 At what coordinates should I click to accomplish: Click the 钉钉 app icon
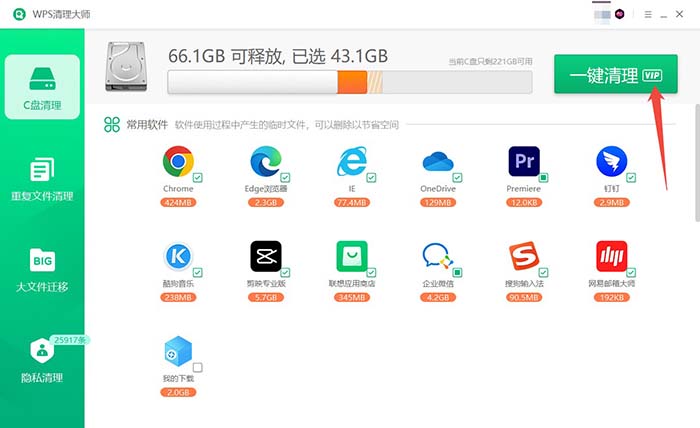(x=612, y=161)
